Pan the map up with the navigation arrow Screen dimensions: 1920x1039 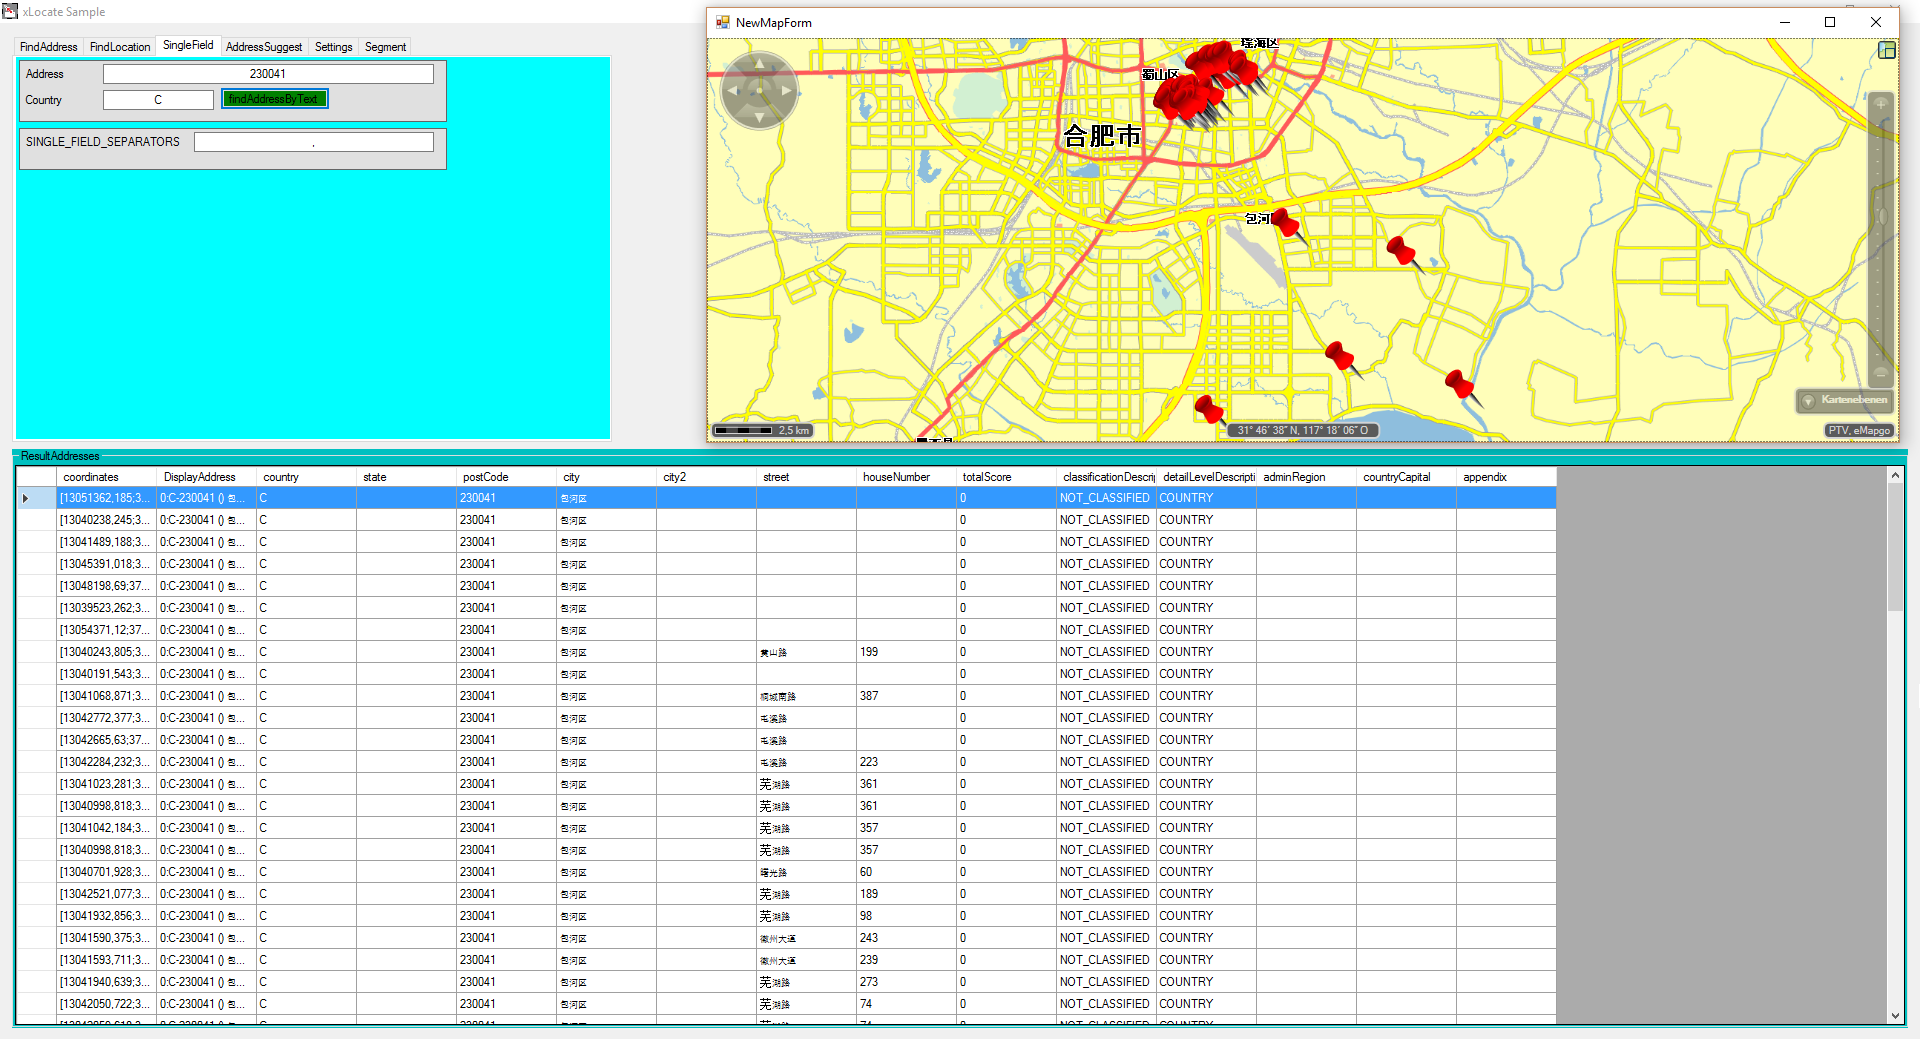759,64
